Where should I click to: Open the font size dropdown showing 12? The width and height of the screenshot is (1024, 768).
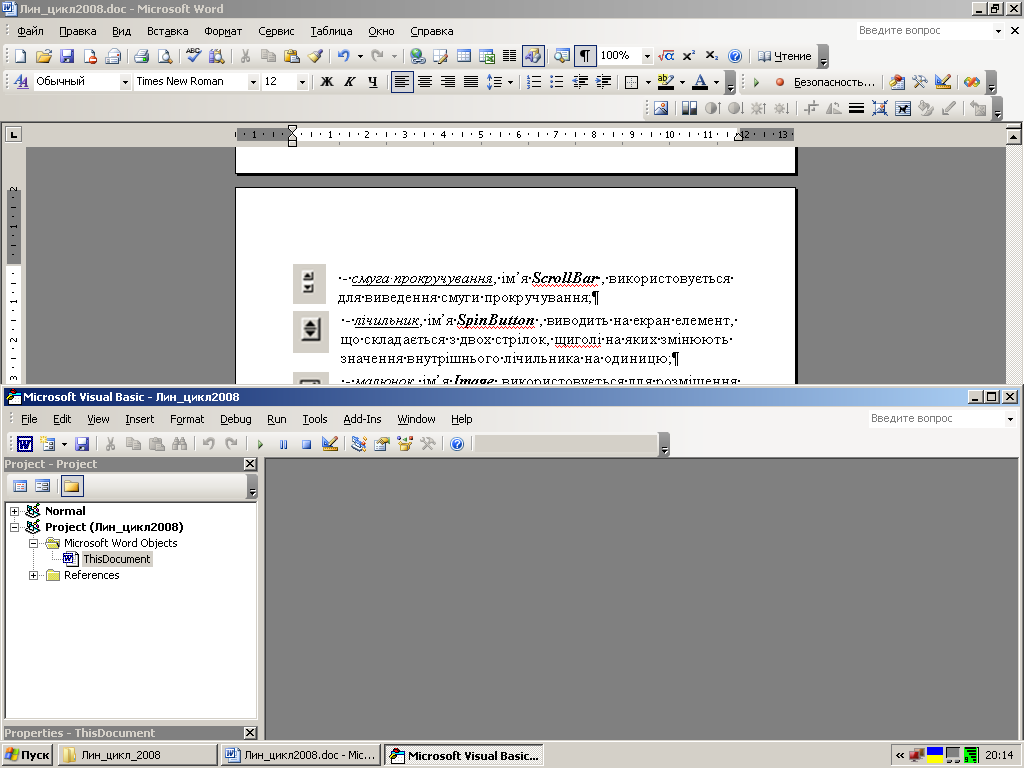tap(302, 82)
